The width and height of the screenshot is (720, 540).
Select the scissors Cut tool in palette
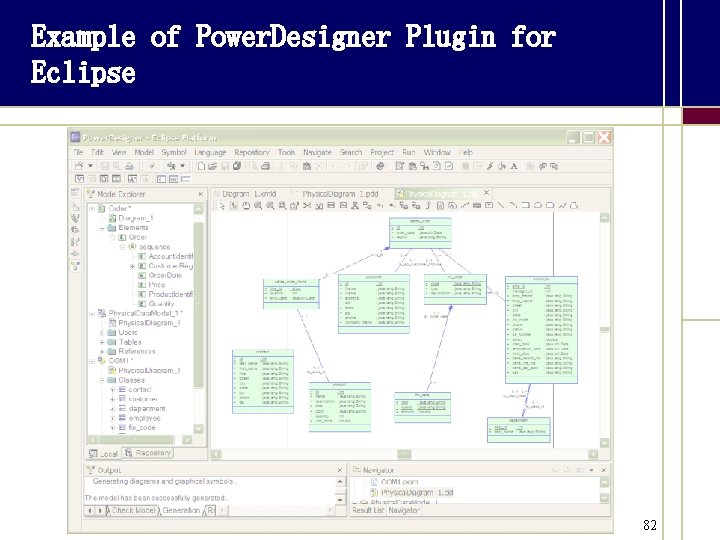click(x=307, y=205)
